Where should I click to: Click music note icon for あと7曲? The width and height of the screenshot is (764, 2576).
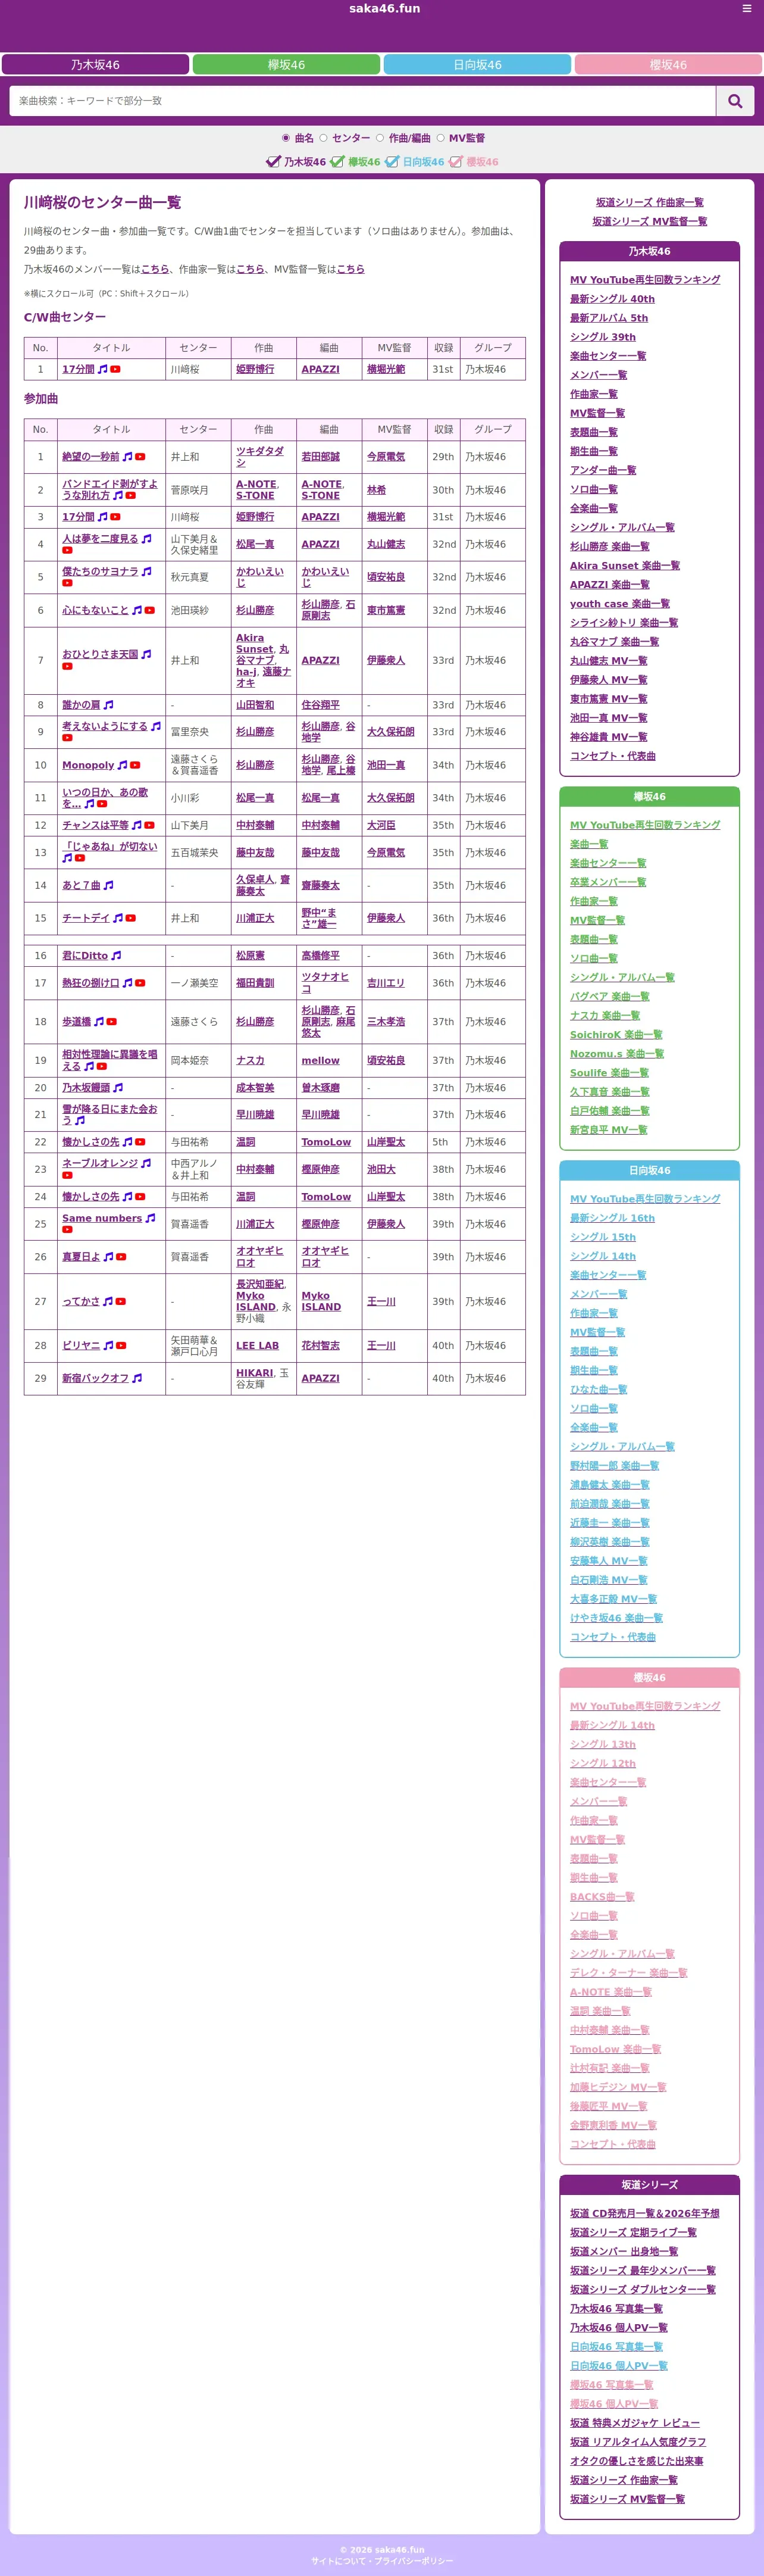tap(108, 885)
